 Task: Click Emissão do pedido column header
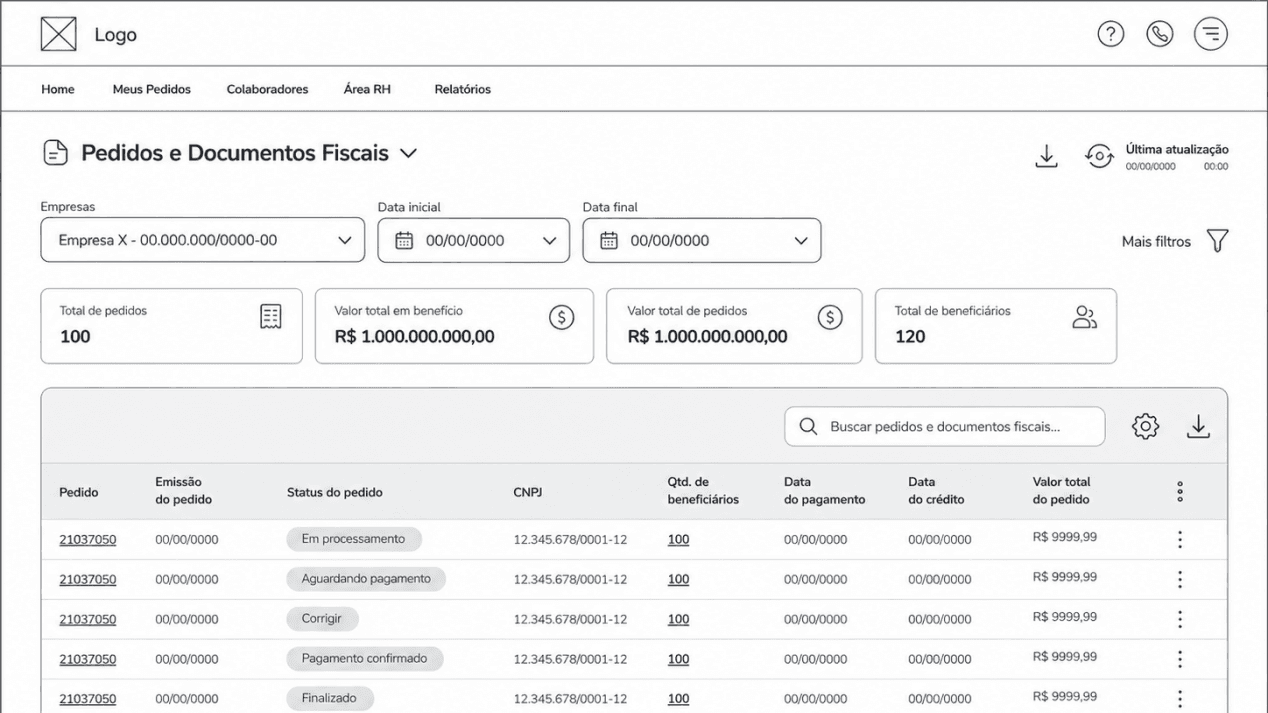coord(184,491)
